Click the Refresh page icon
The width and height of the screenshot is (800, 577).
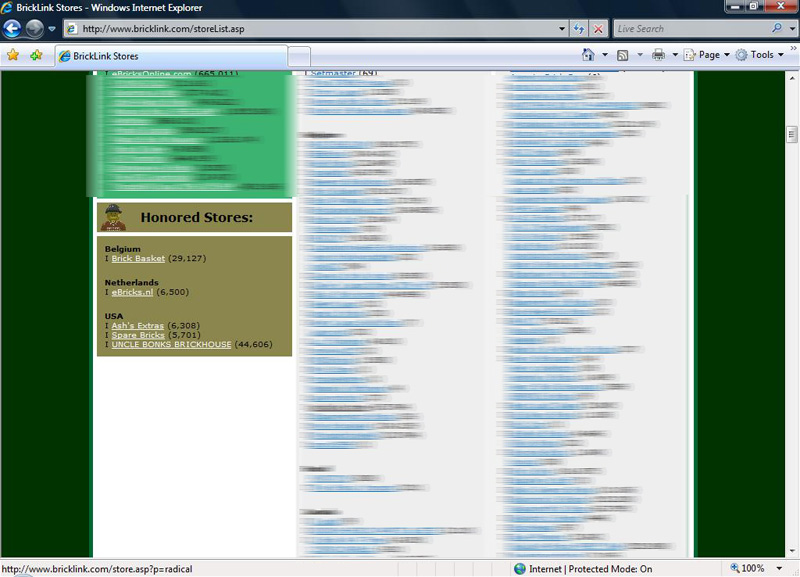pos(579,29)
